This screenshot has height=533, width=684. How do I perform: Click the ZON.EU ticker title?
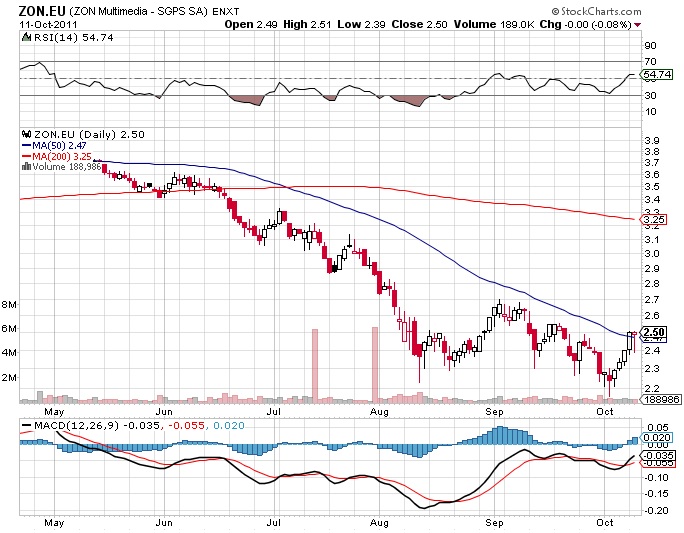(42, 11)
